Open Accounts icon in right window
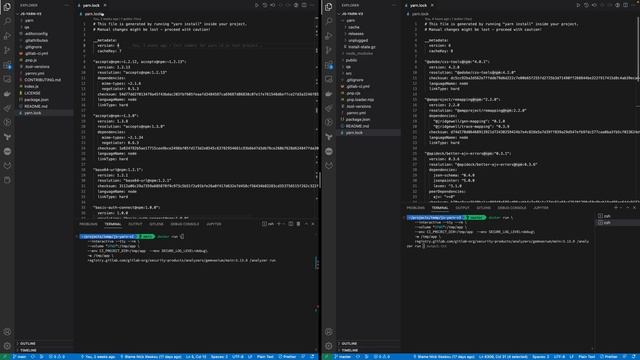Screen dimensions: 640x360 [329, 332]
